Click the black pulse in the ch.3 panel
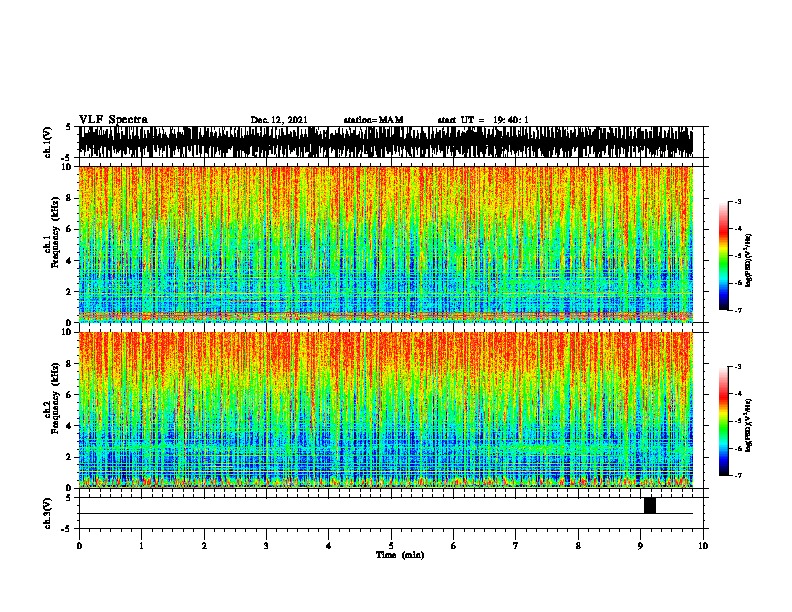The width and height of the screenshot is (792, 612). pyautogui.click(x=650, y=505)
